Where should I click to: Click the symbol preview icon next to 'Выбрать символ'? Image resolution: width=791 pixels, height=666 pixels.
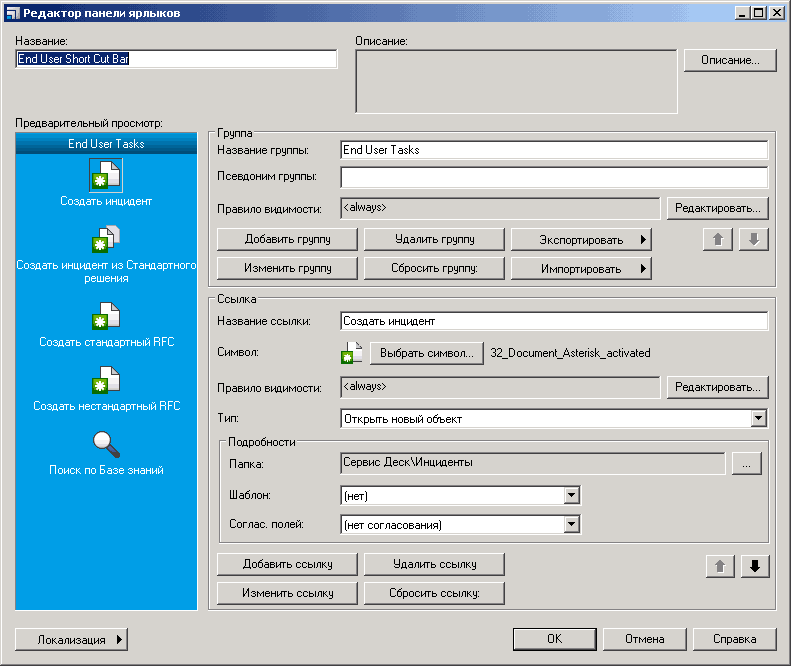tap(352, 353)
